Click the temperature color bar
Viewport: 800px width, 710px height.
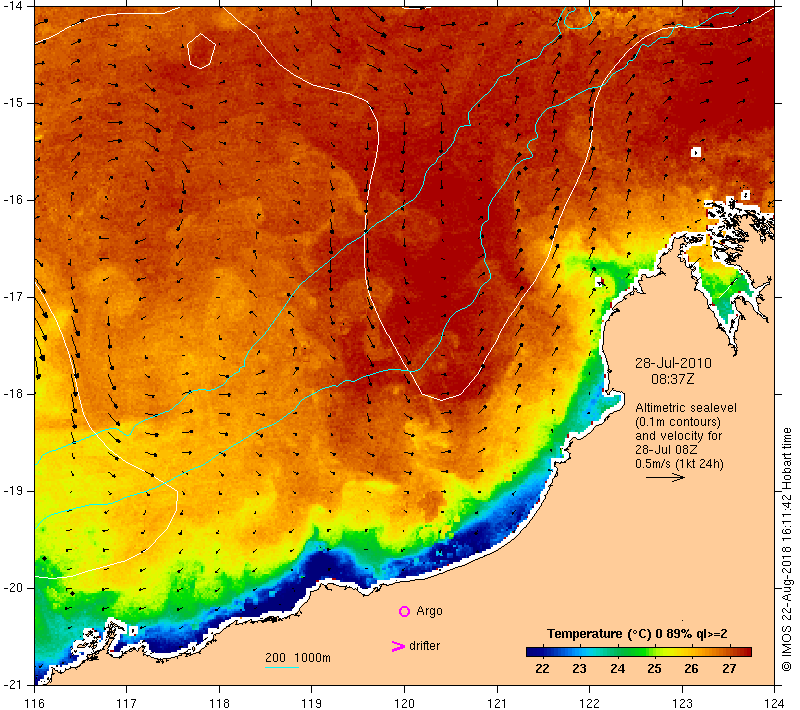pyautogui.click(x=639, y=651)
